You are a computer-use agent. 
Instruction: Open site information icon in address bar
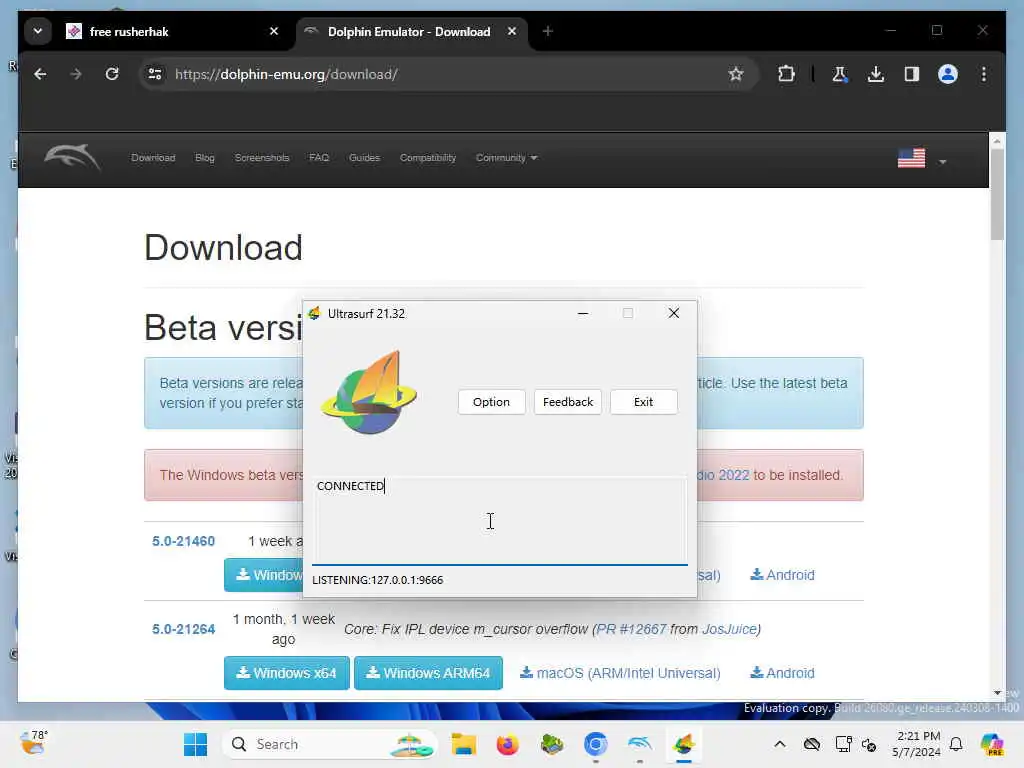point(155,74)
